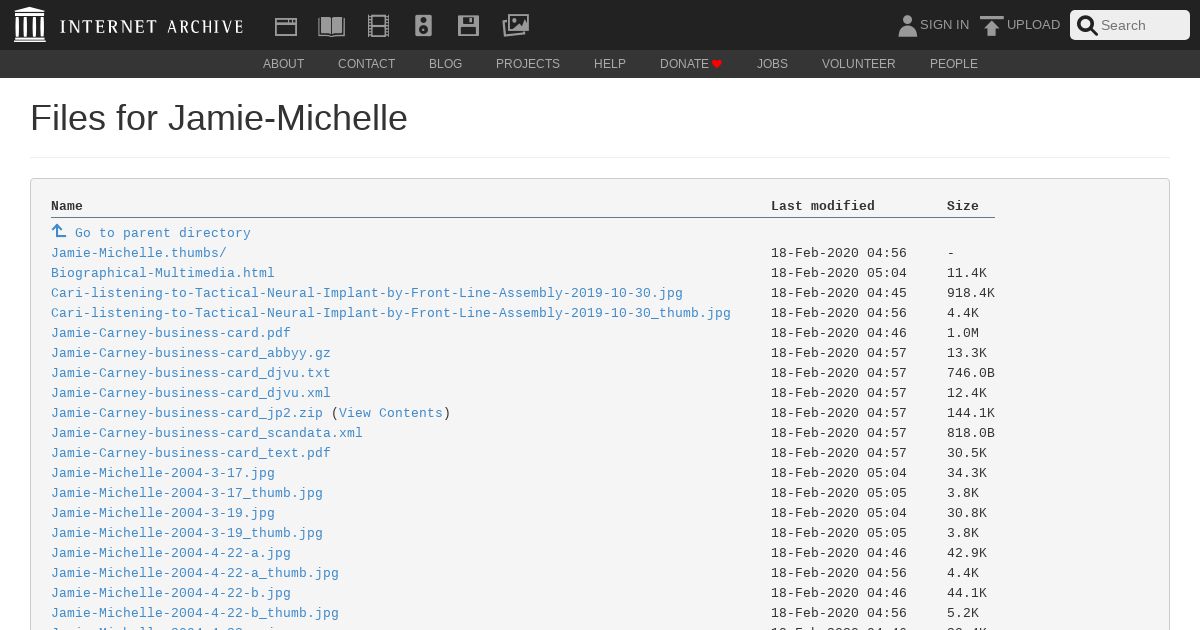The width and height of the screenshot is (1200, 630).
Task: Click the 746.0B size value
Action: point(971,373)
